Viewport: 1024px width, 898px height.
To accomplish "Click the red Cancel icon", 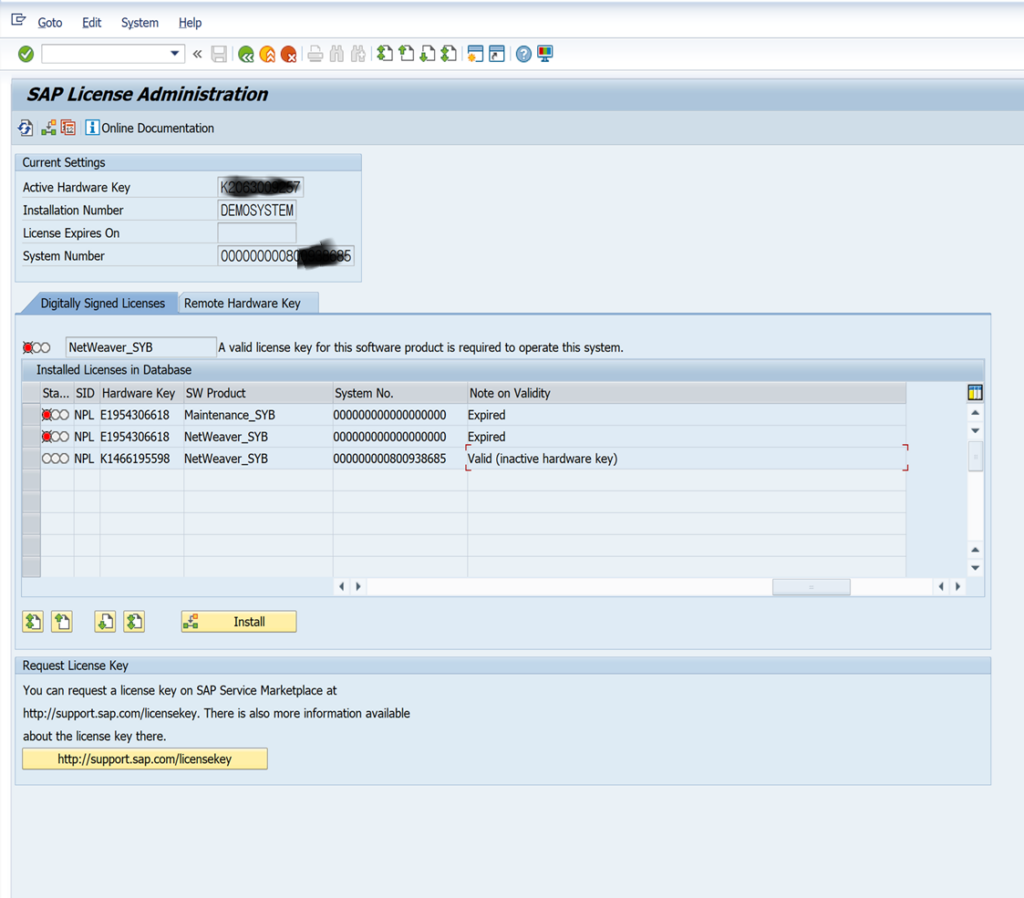I will 289,54.
